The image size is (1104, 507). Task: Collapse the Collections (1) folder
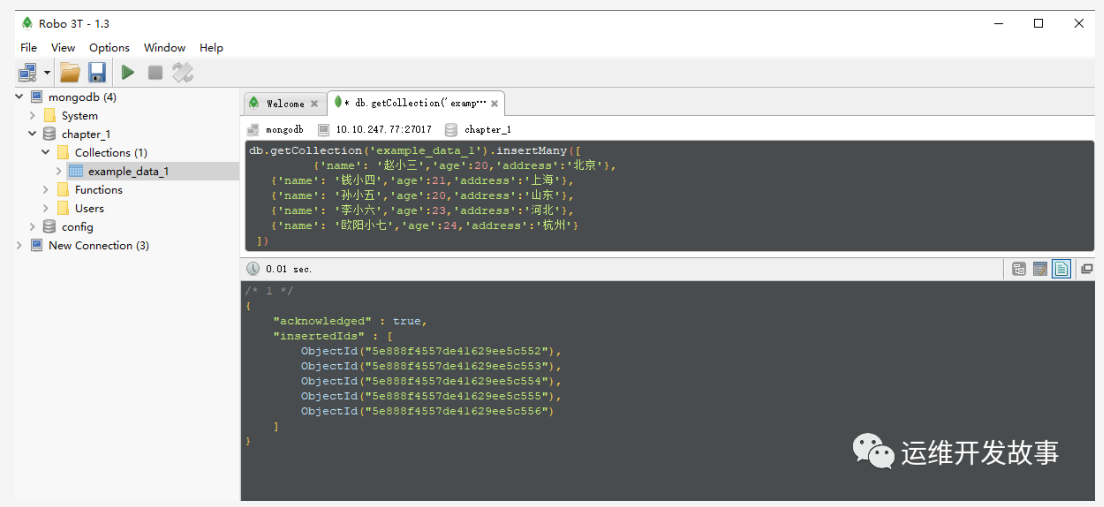point(46,152)
